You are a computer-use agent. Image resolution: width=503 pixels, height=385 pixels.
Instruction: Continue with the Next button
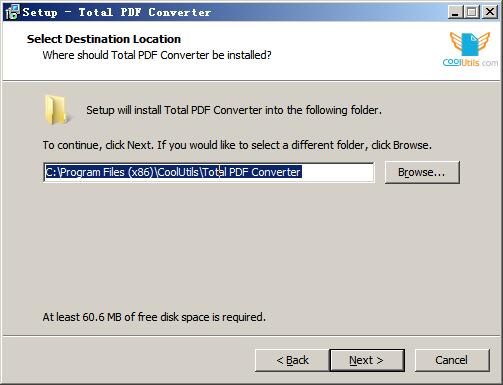[367, 360]
